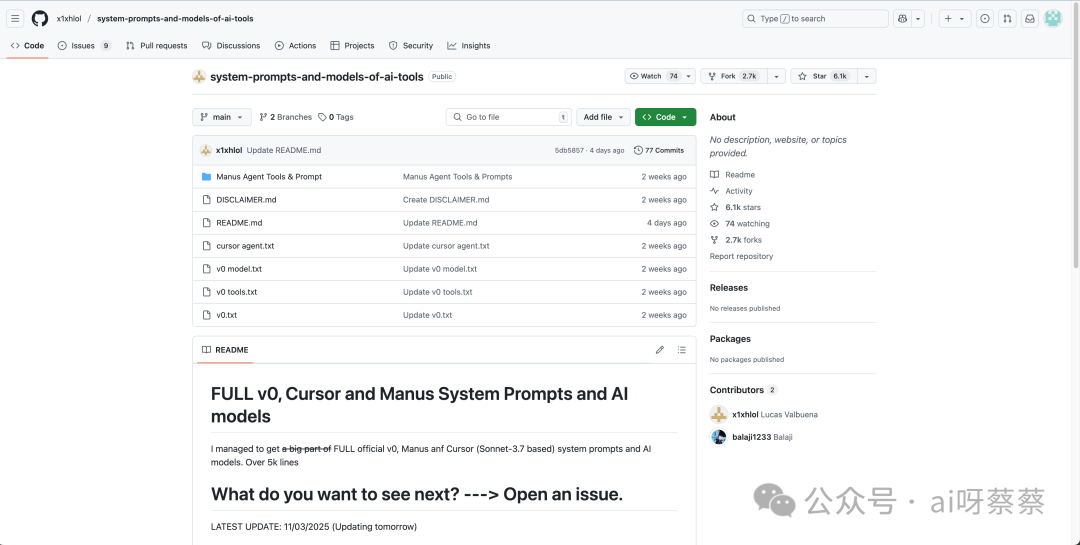Click balaji1233 contributor avatar
1080x545 pixels.
[x=718, y=437]
